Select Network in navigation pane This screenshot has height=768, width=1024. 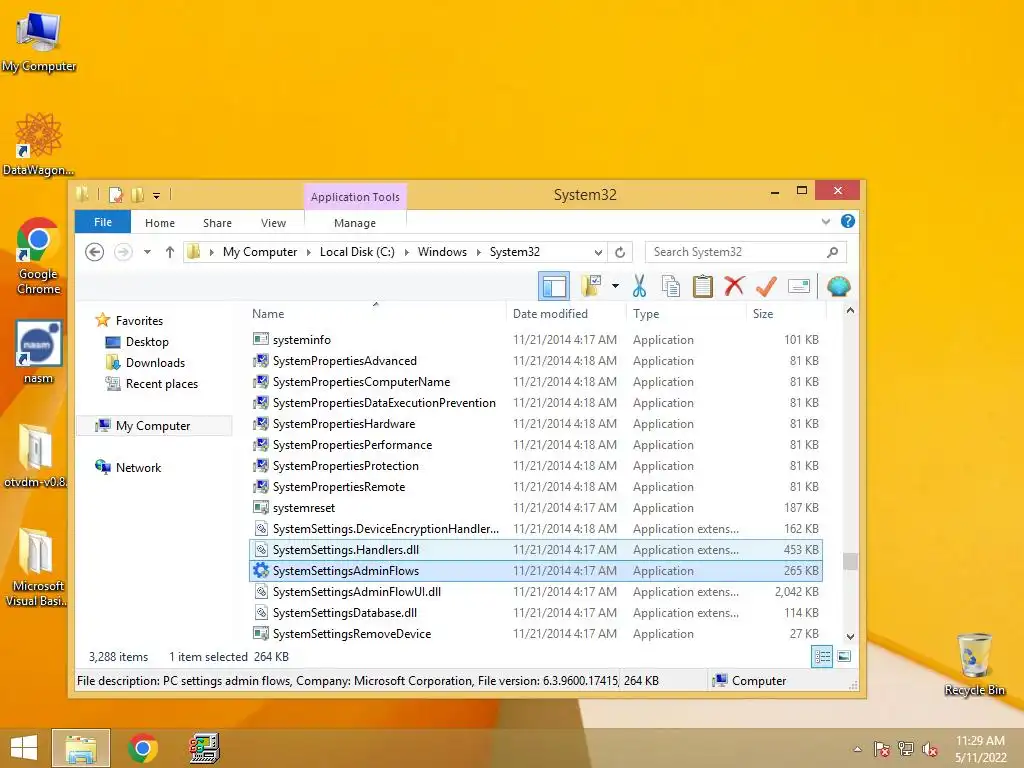pos(128,468)
